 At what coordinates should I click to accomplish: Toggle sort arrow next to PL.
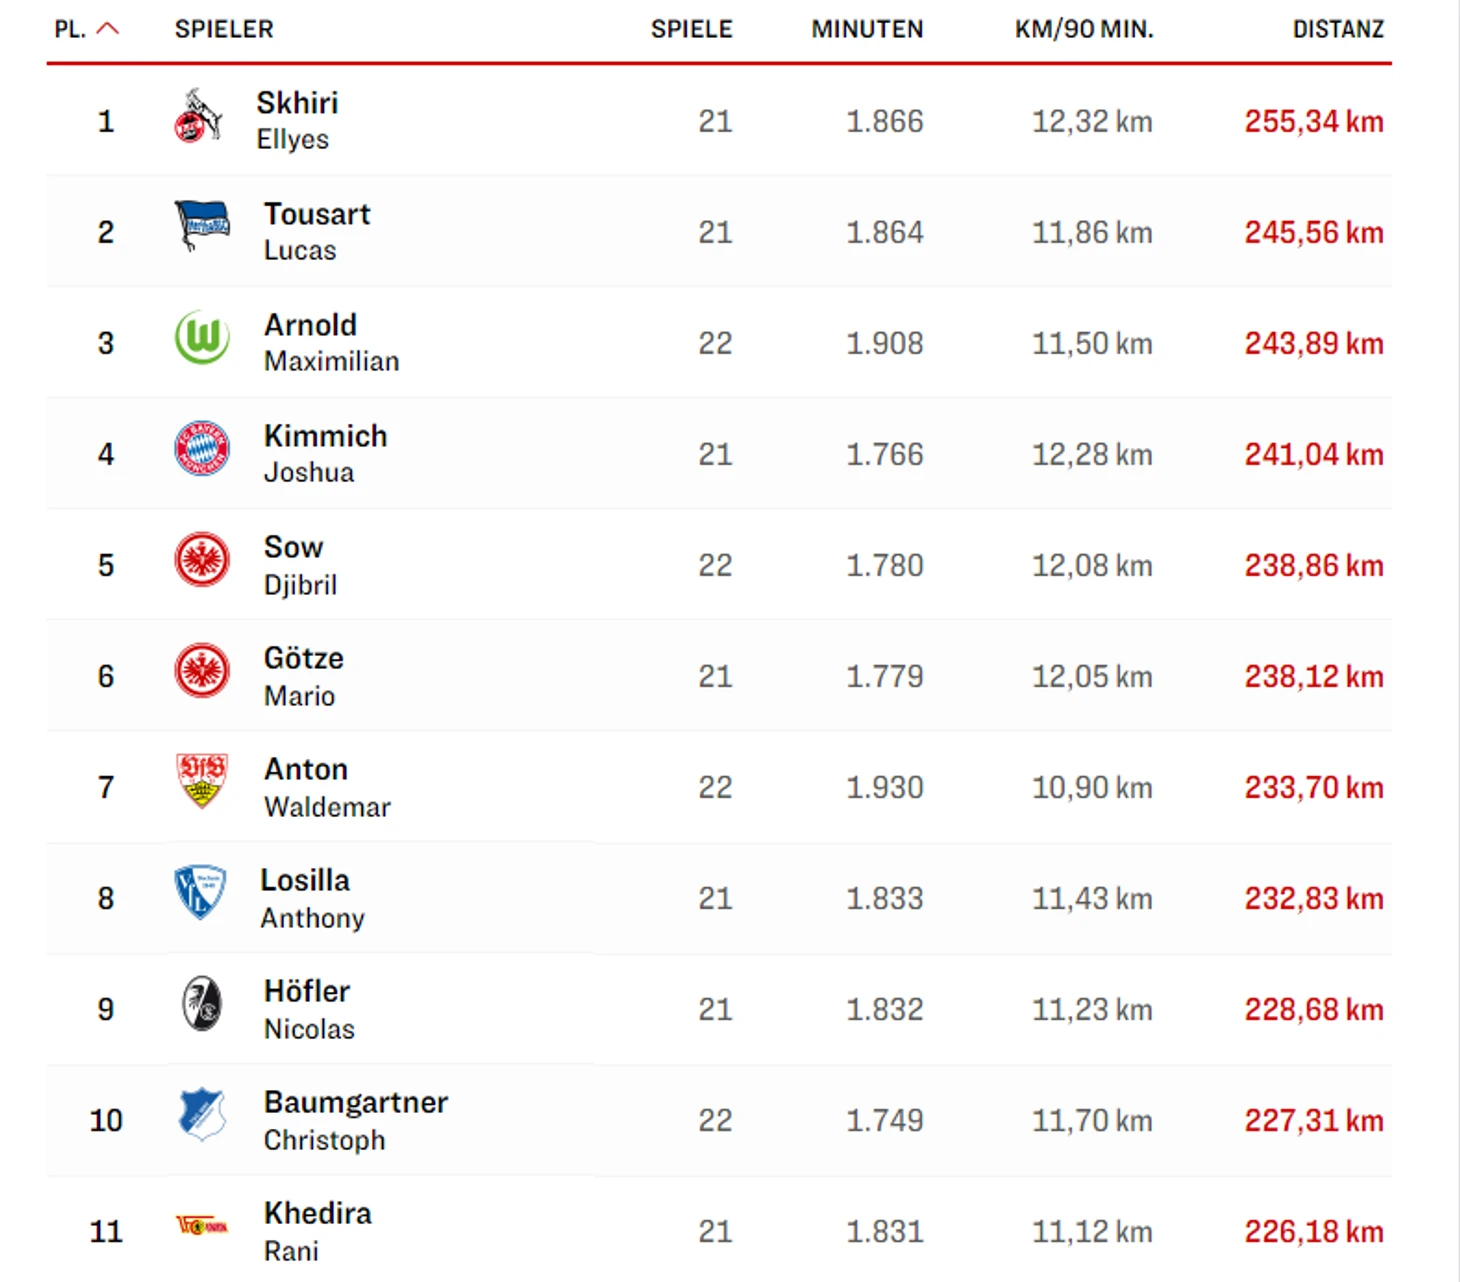pos(108,29)
